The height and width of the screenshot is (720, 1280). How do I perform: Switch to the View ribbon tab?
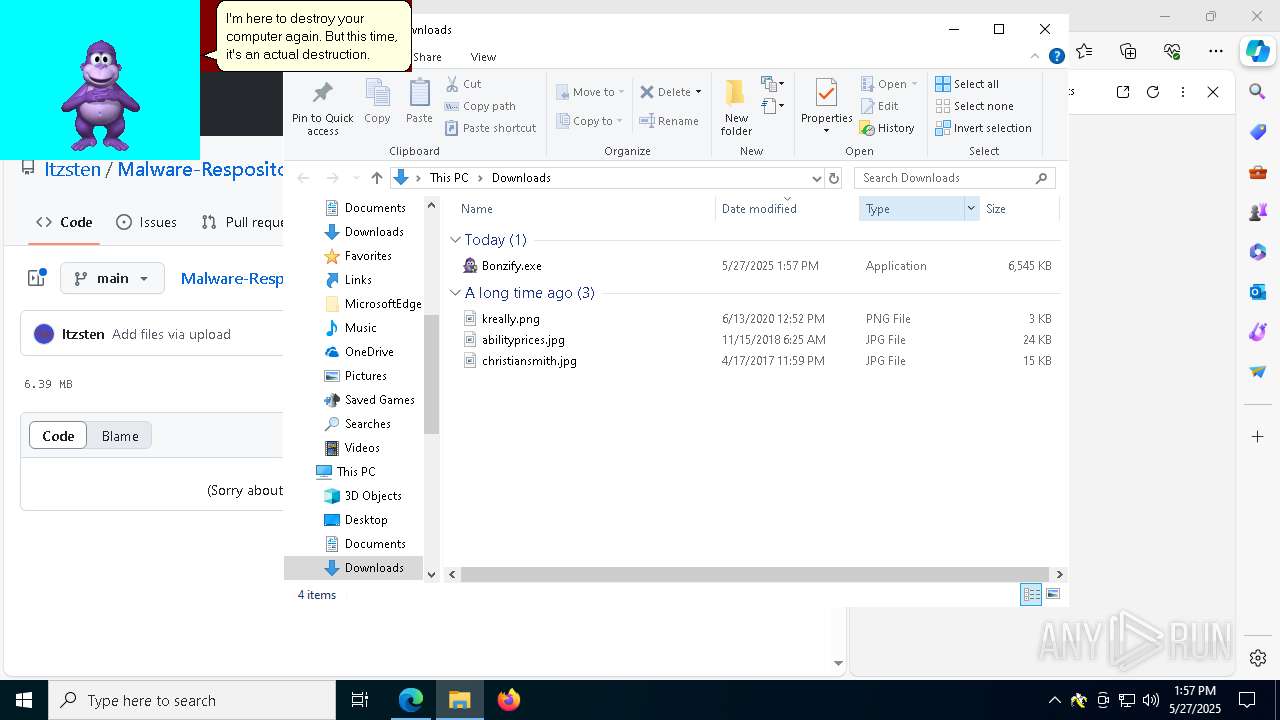(483, 57)
